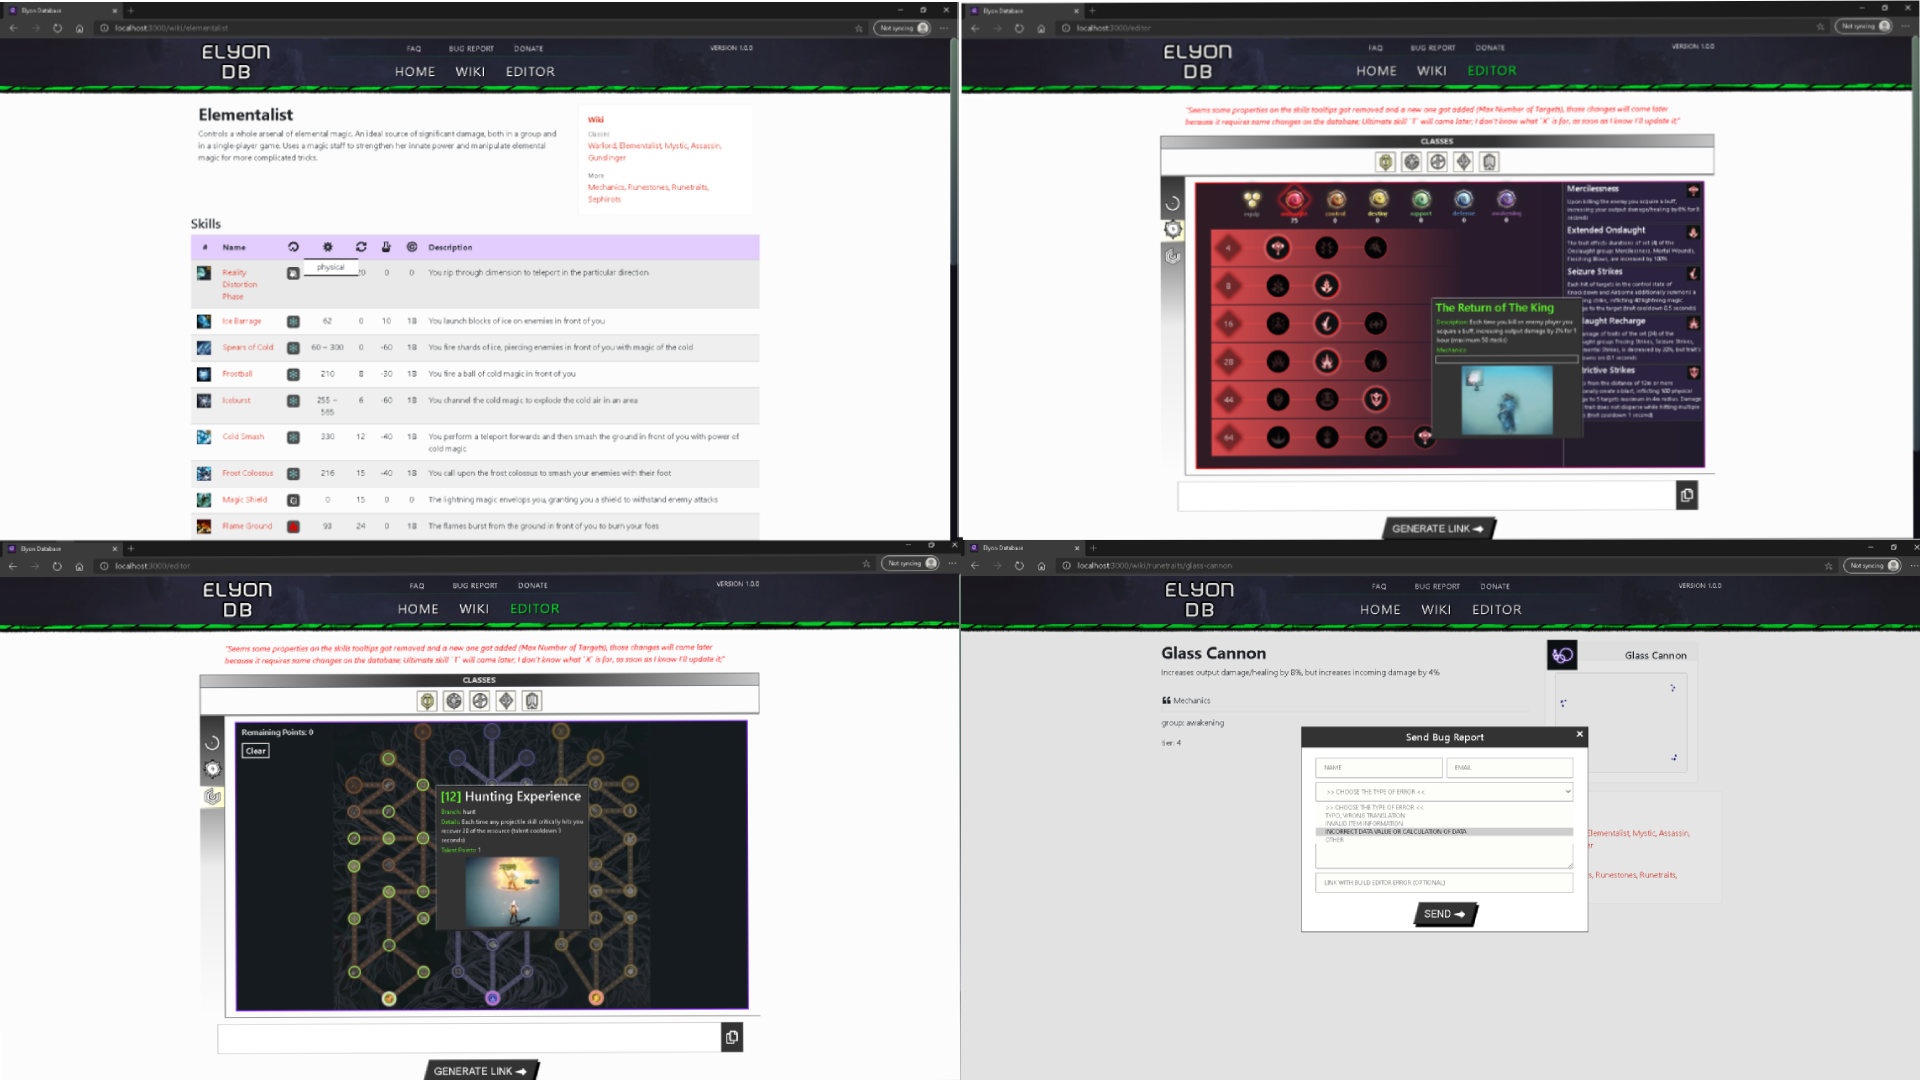
Task: Open the error type dropdown in the bug report
Action: [1443, 791]
